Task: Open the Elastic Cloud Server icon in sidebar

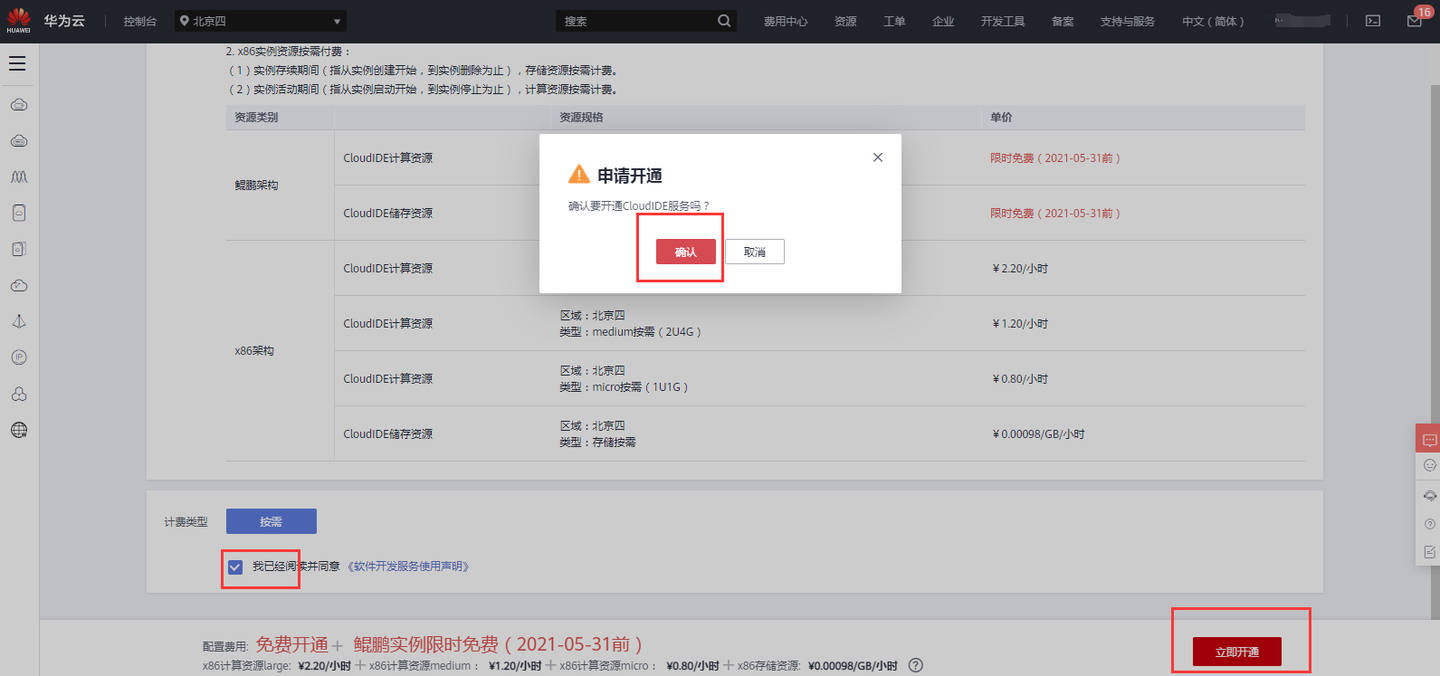Action: point(18,104)
